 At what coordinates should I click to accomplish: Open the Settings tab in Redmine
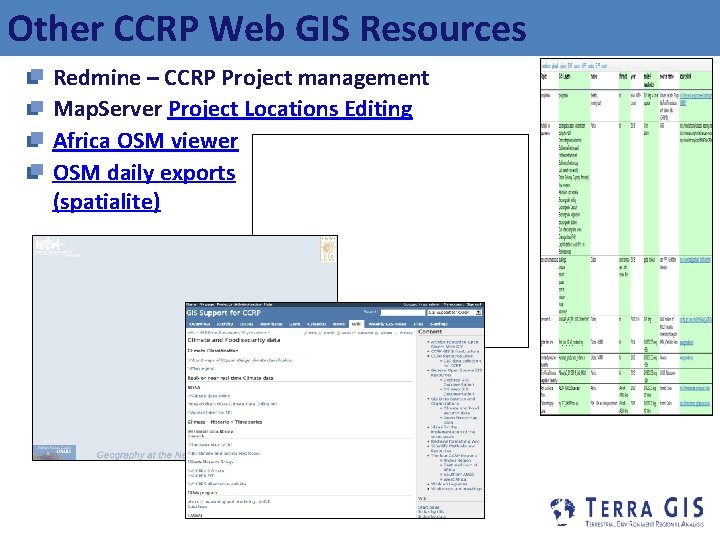[x=439, y=324]
